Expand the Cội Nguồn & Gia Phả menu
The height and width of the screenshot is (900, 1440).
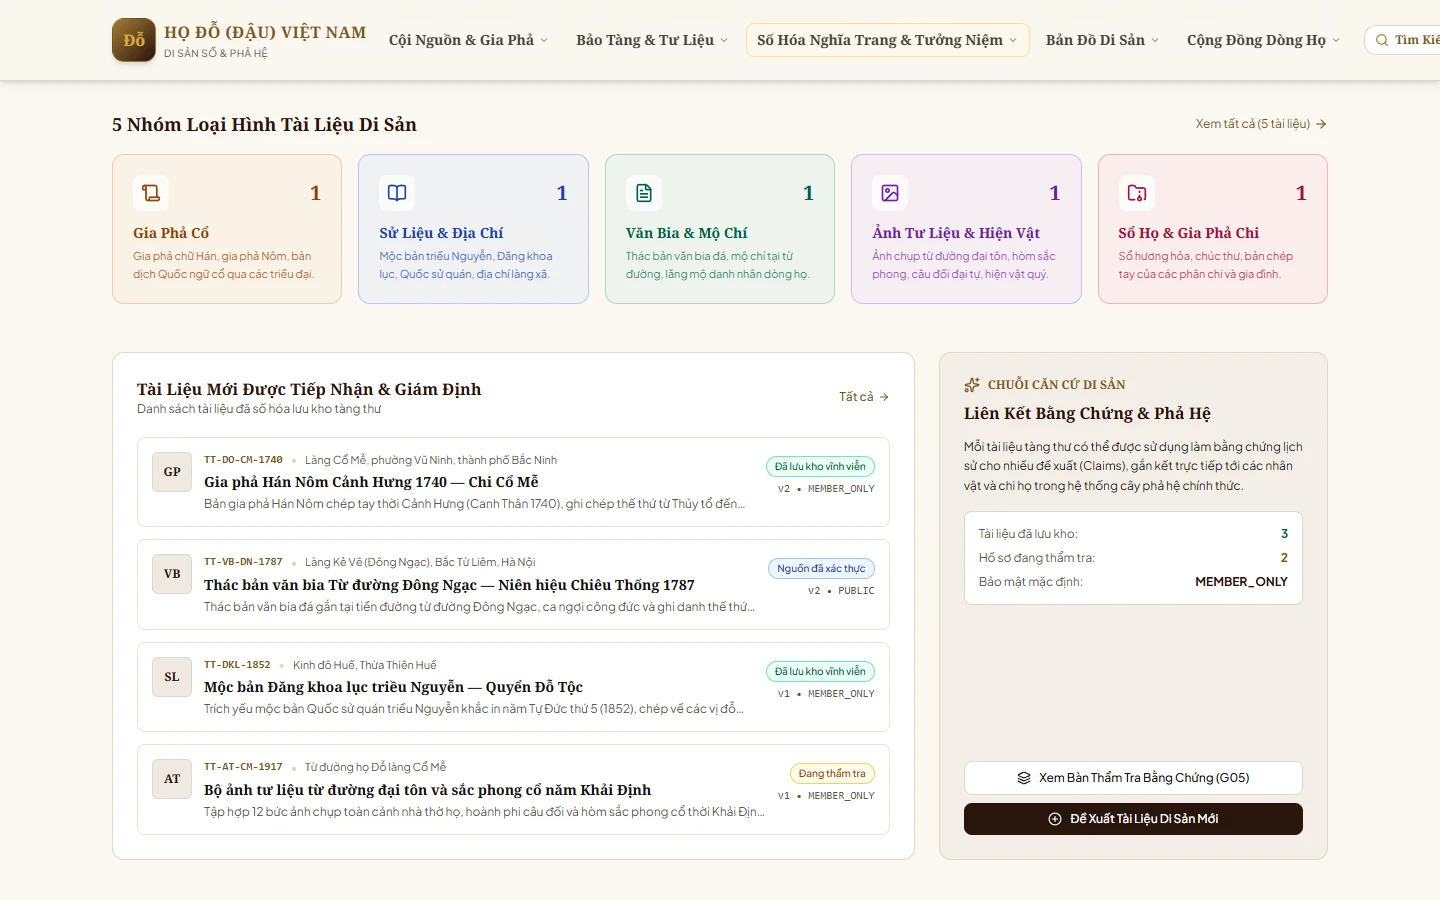click(x=468, y=40)
